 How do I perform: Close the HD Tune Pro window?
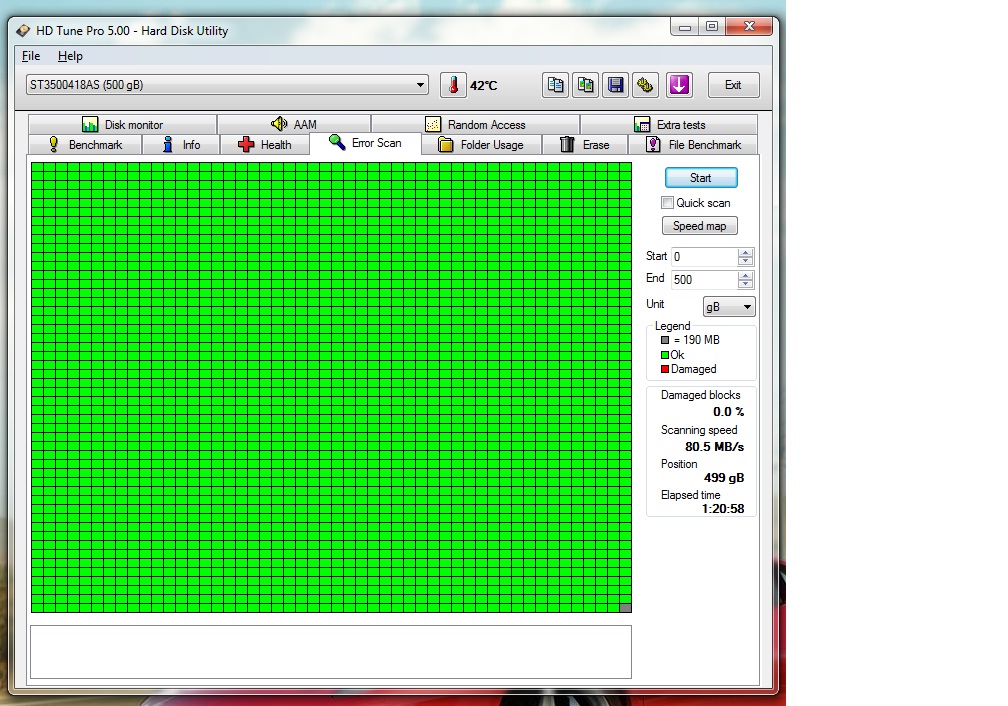[x=749, y=26]
